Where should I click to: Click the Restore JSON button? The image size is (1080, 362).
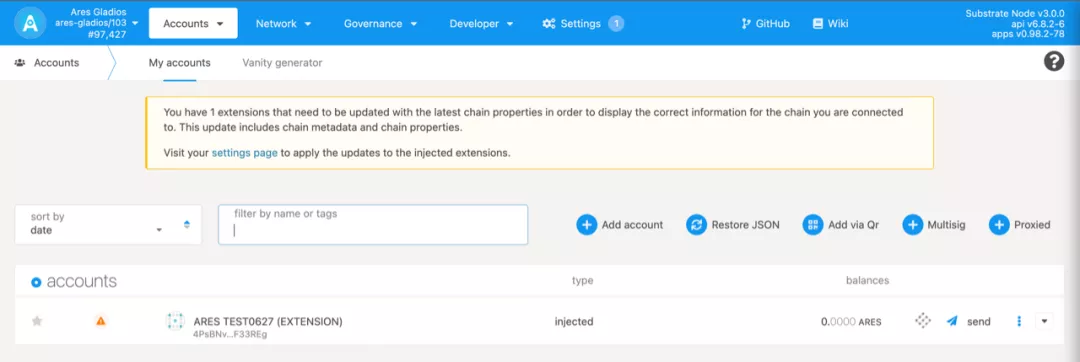coord(733,224)
